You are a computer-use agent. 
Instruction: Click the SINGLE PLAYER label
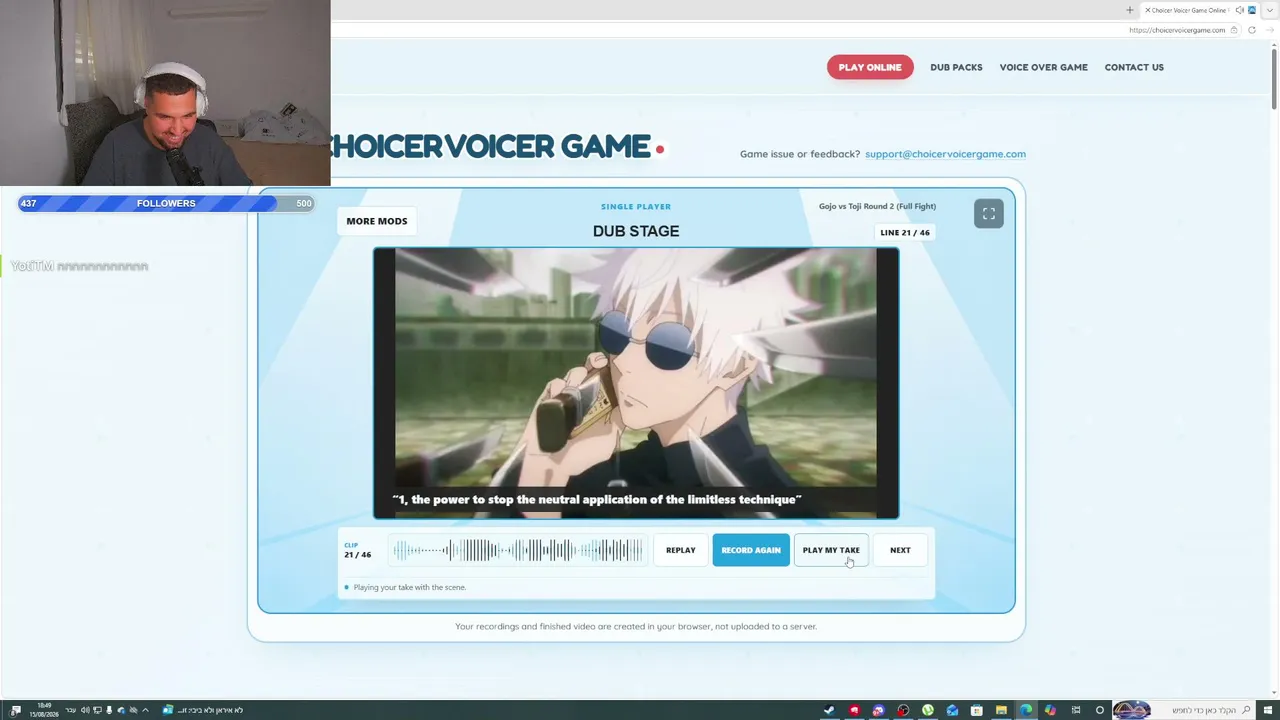point(636,207)
